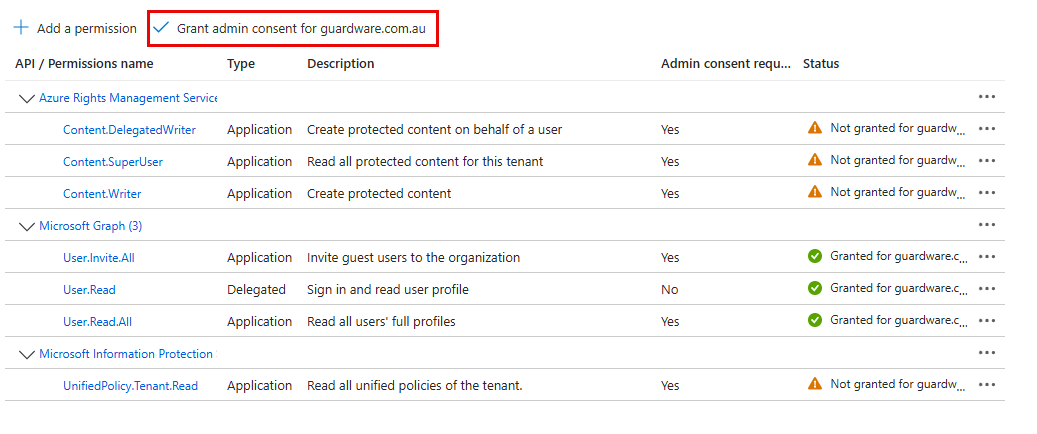Sort by the API / Permissions name column header
Viewport: 1037px width, 434px height.
tap(84, 64)
